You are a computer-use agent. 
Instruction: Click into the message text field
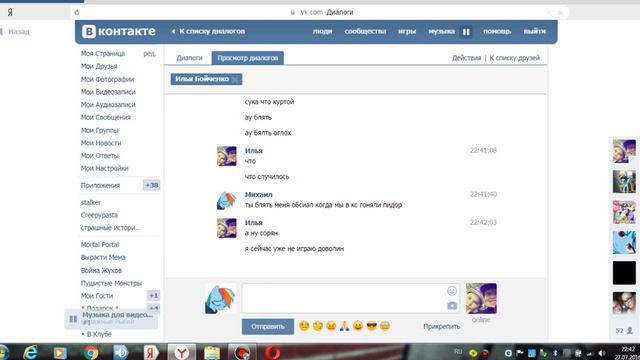(x=351, y=298)
